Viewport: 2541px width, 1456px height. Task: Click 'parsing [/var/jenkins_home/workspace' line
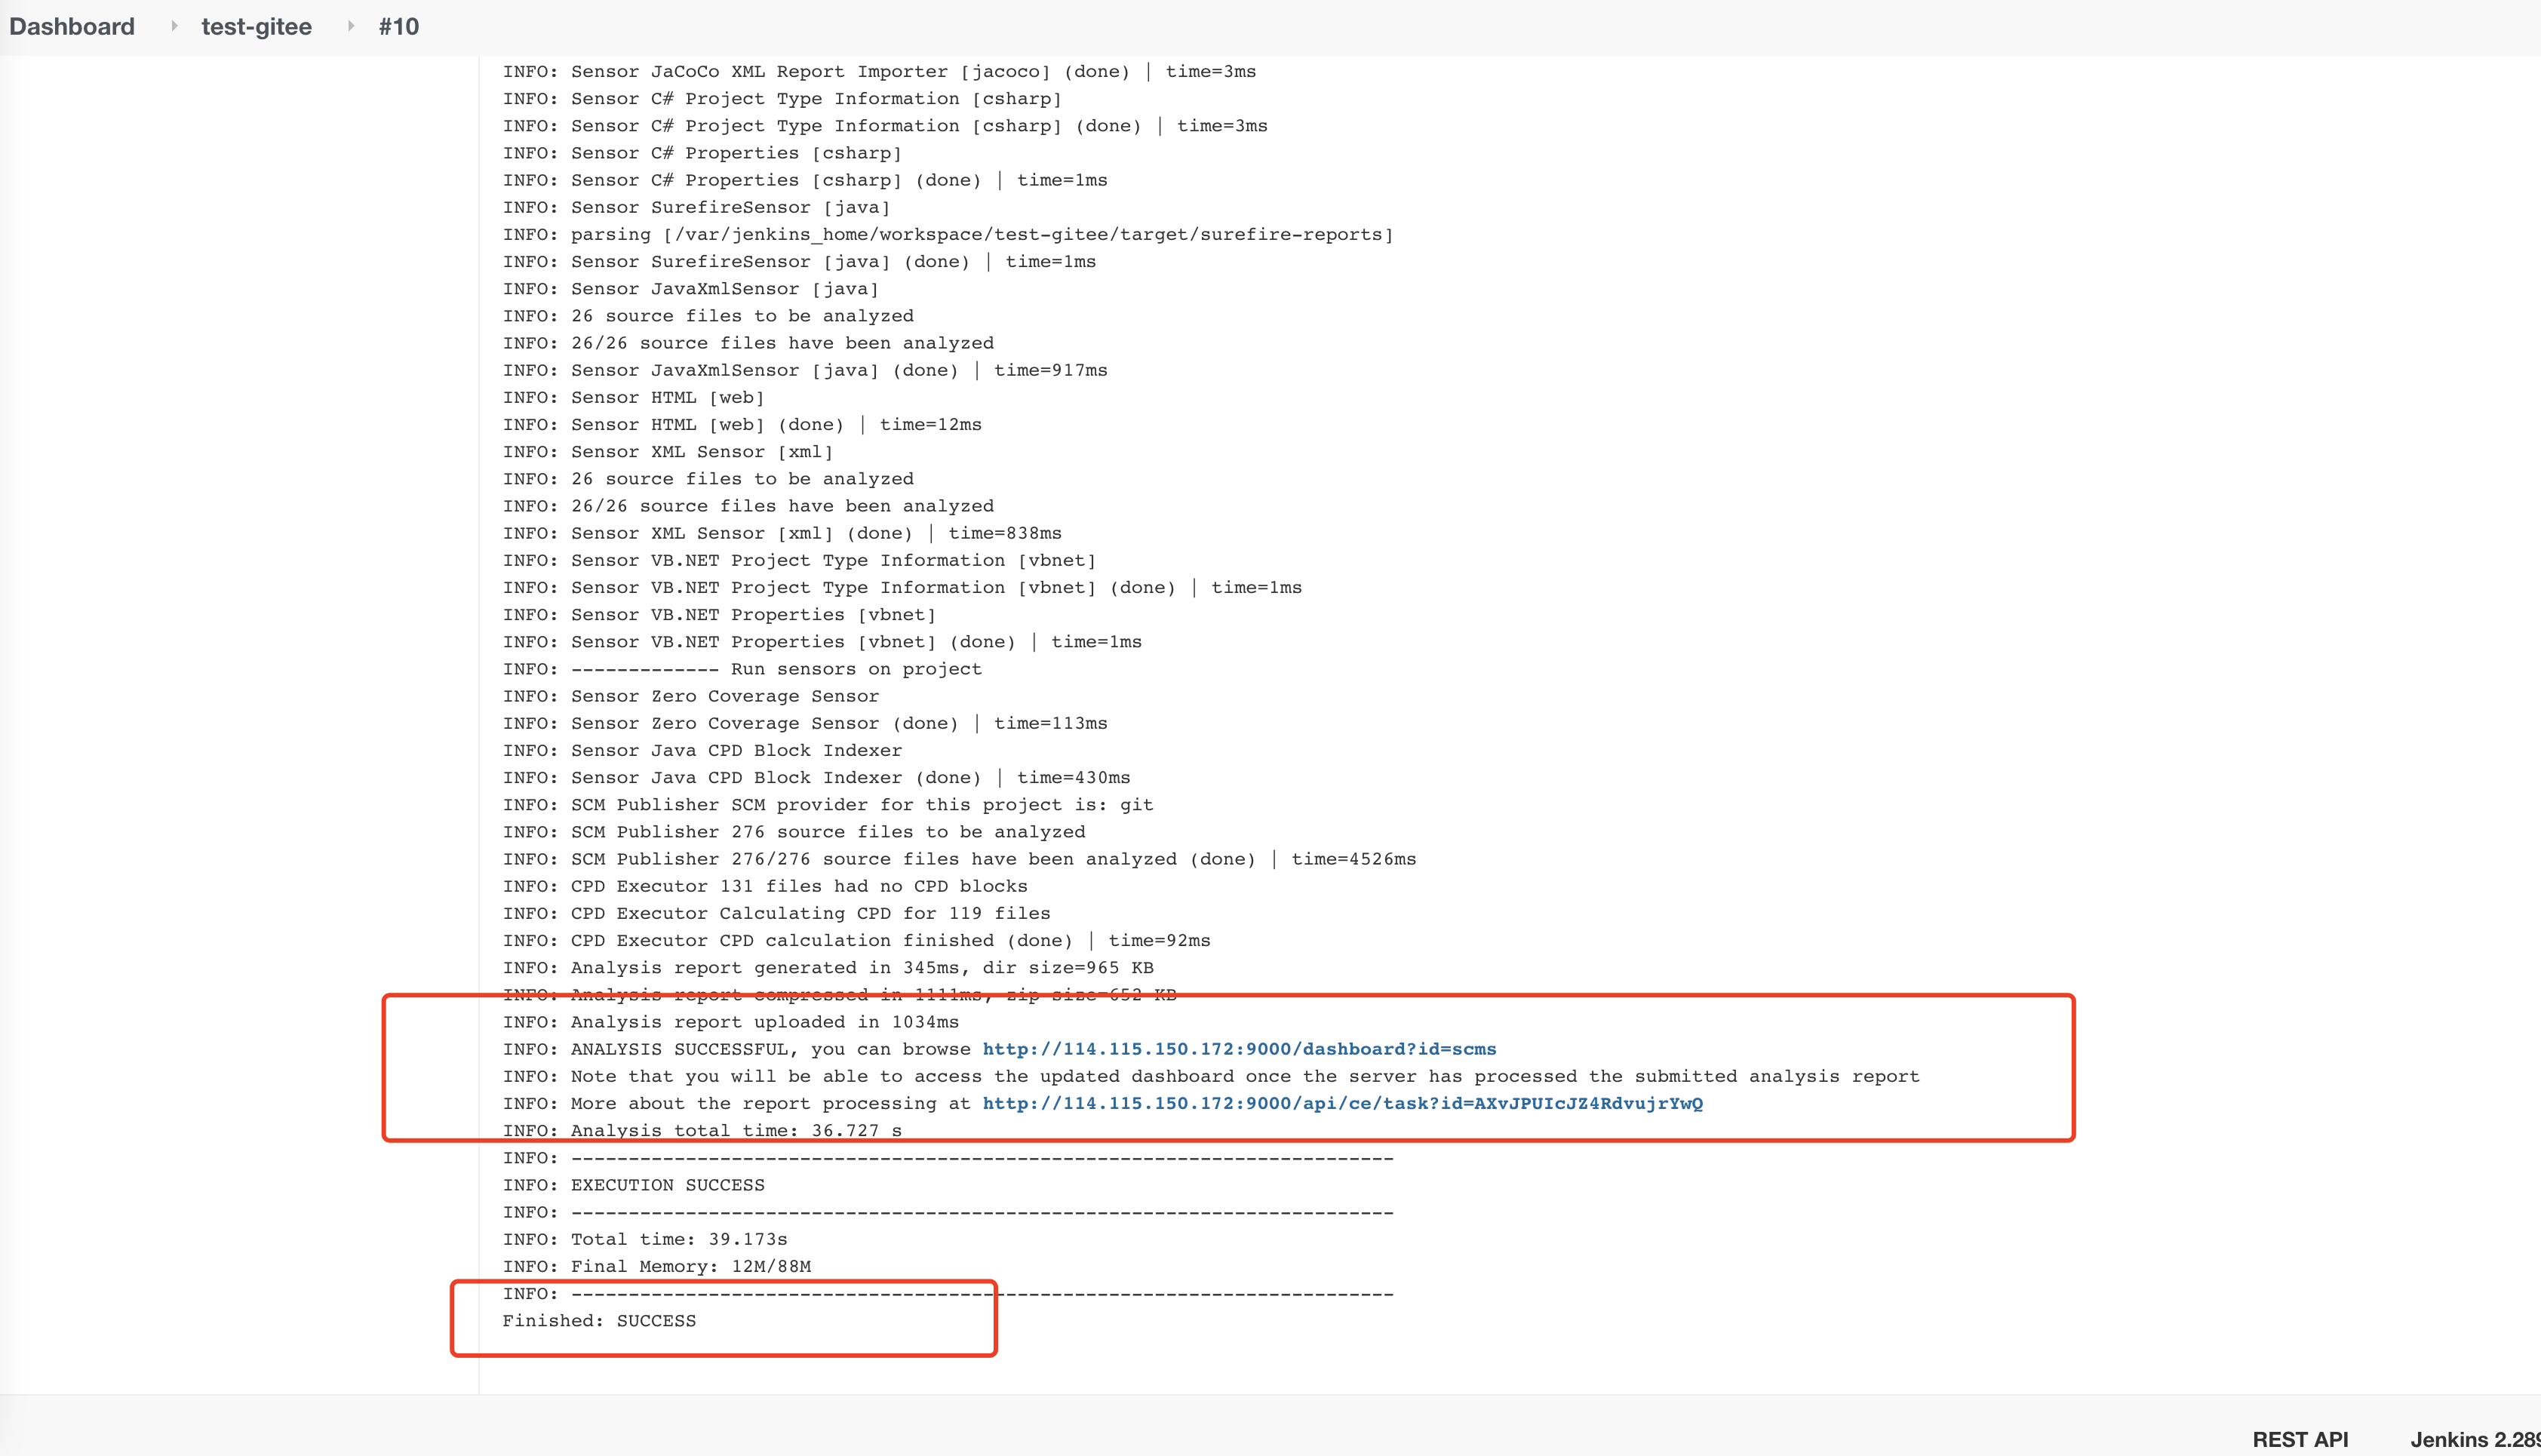click(948, 234)
